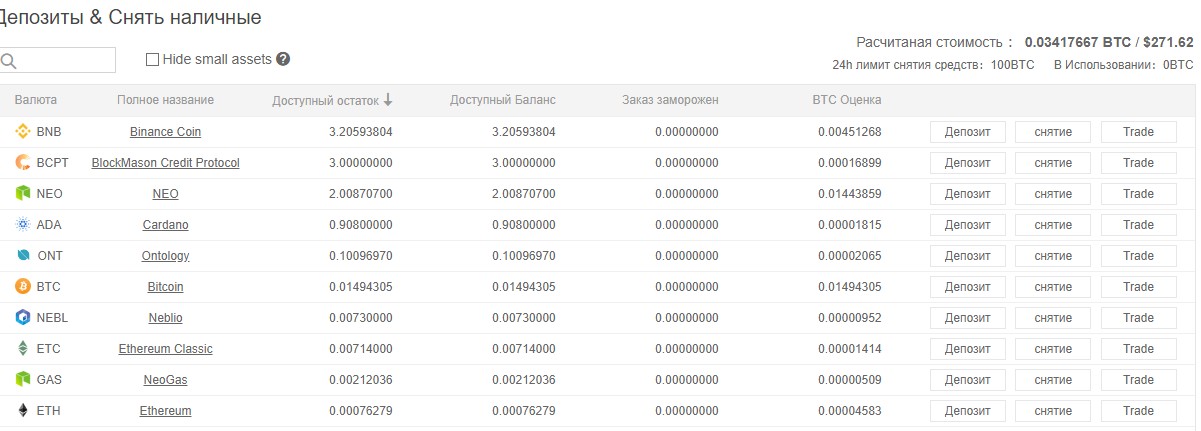Click Депозит in the ETC row

tap(968, 349)
